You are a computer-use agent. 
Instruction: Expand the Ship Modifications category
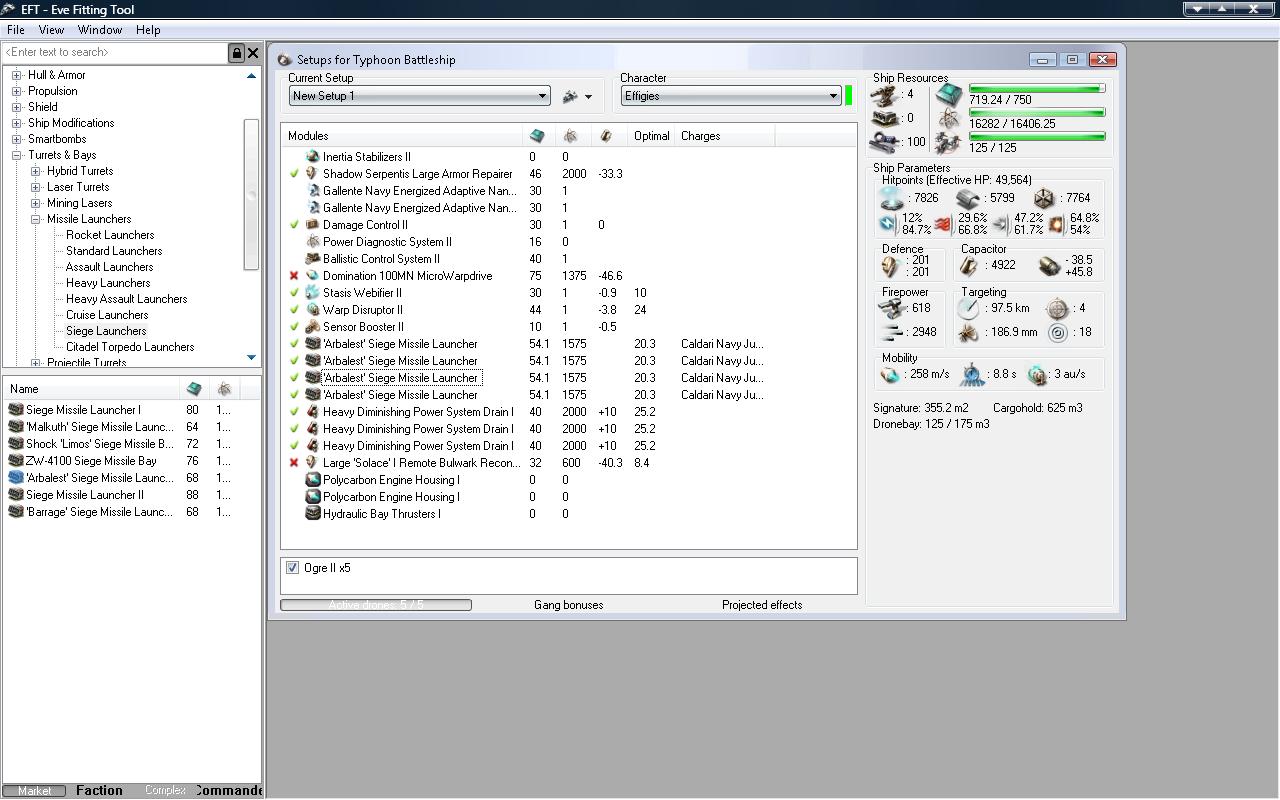17,123
